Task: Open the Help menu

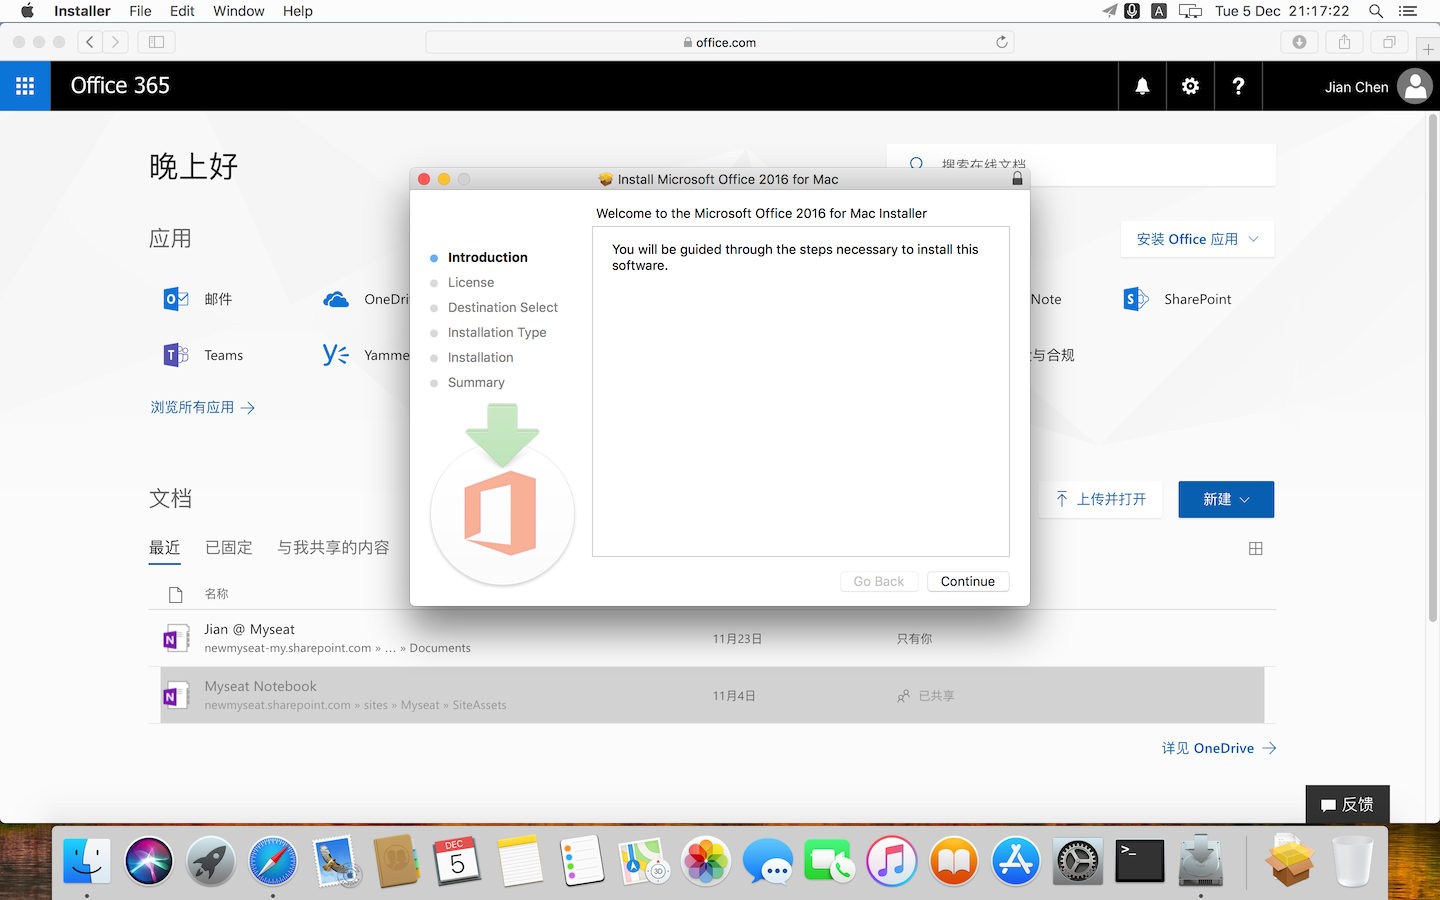Action: 297,11
